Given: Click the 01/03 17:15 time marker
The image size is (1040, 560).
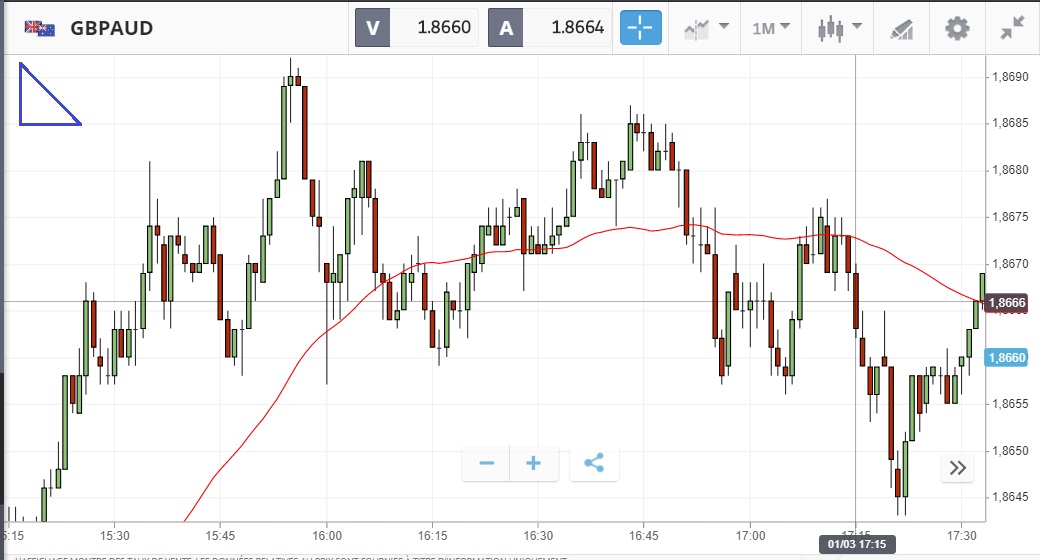Looking at the screenshot, I should coord(856,544).
